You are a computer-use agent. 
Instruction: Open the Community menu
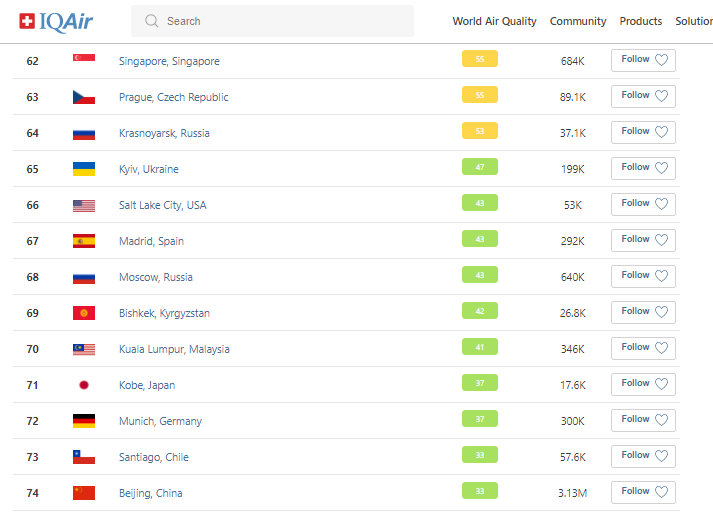(x=578, y=21)
